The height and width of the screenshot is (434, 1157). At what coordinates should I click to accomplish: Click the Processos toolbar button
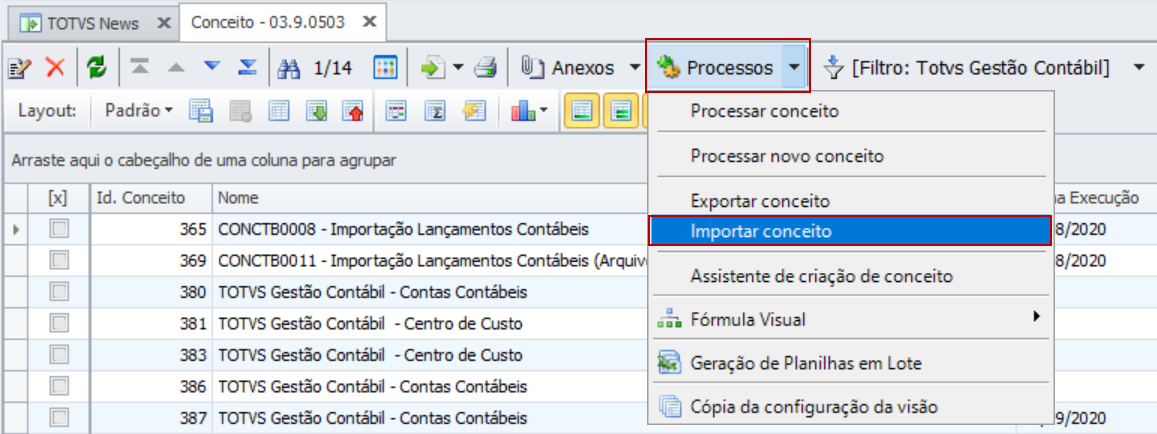716,68
